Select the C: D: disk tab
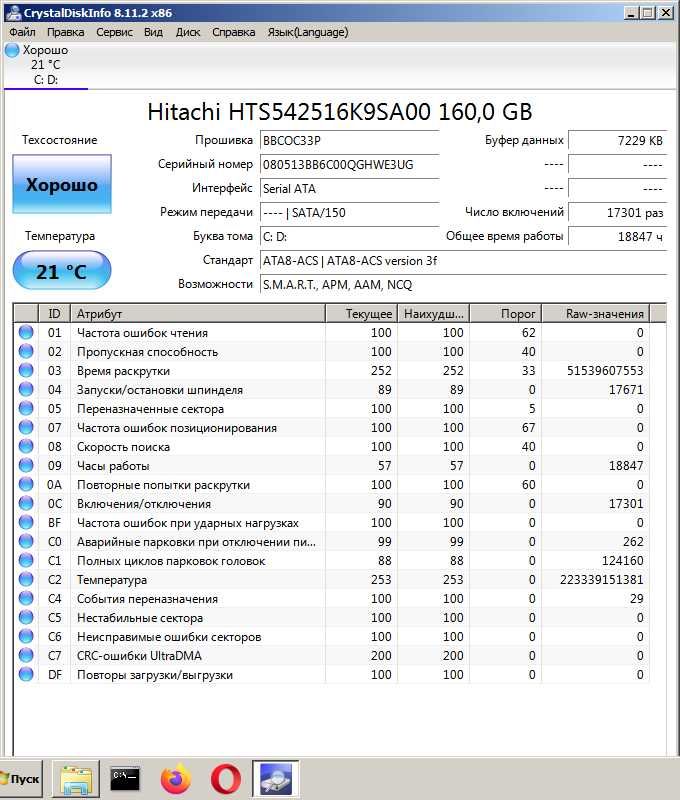 (46, 65)
